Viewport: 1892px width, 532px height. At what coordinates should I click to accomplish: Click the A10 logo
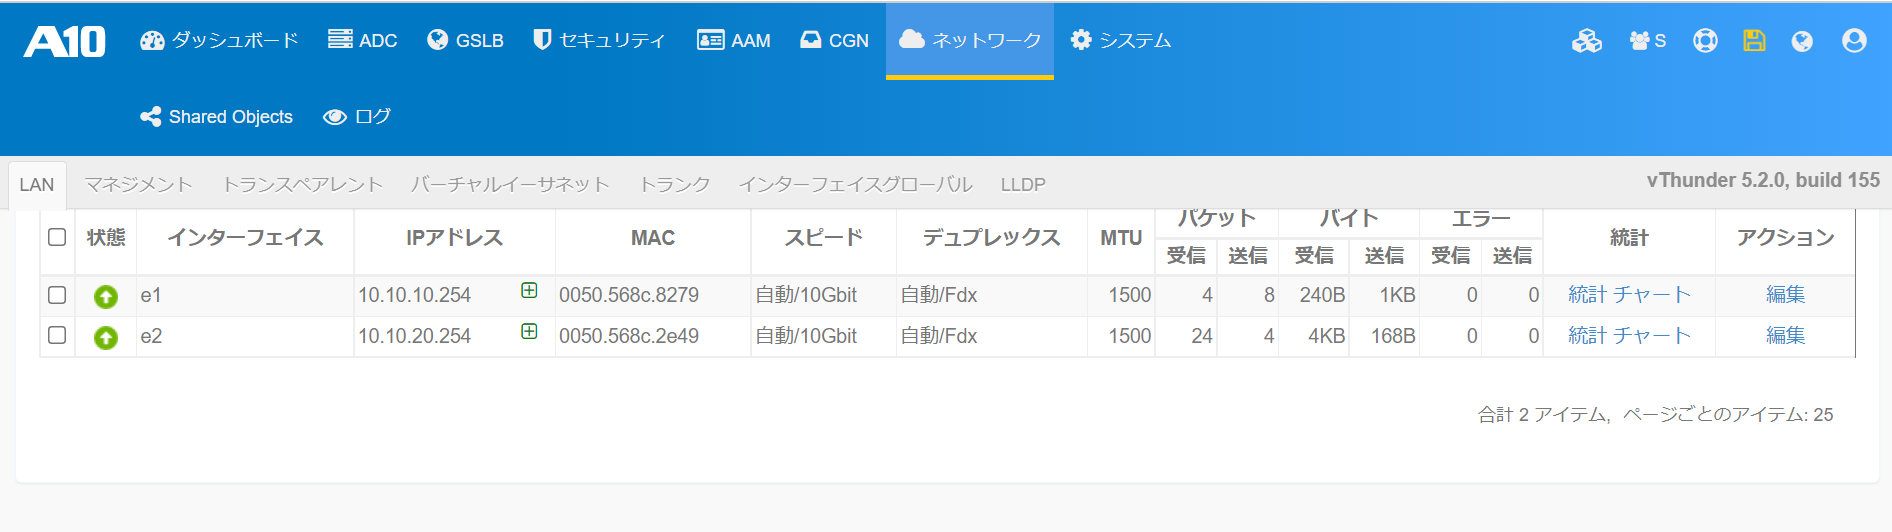pyautogui.click(x=65, y=41)
